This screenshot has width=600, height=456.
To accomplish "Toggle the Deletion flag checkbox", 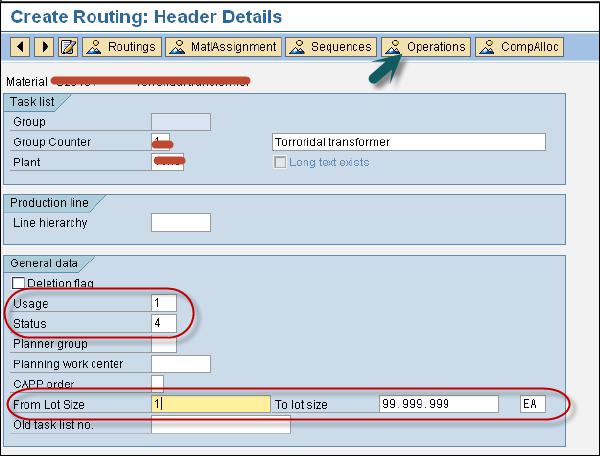I will point(18,283).
